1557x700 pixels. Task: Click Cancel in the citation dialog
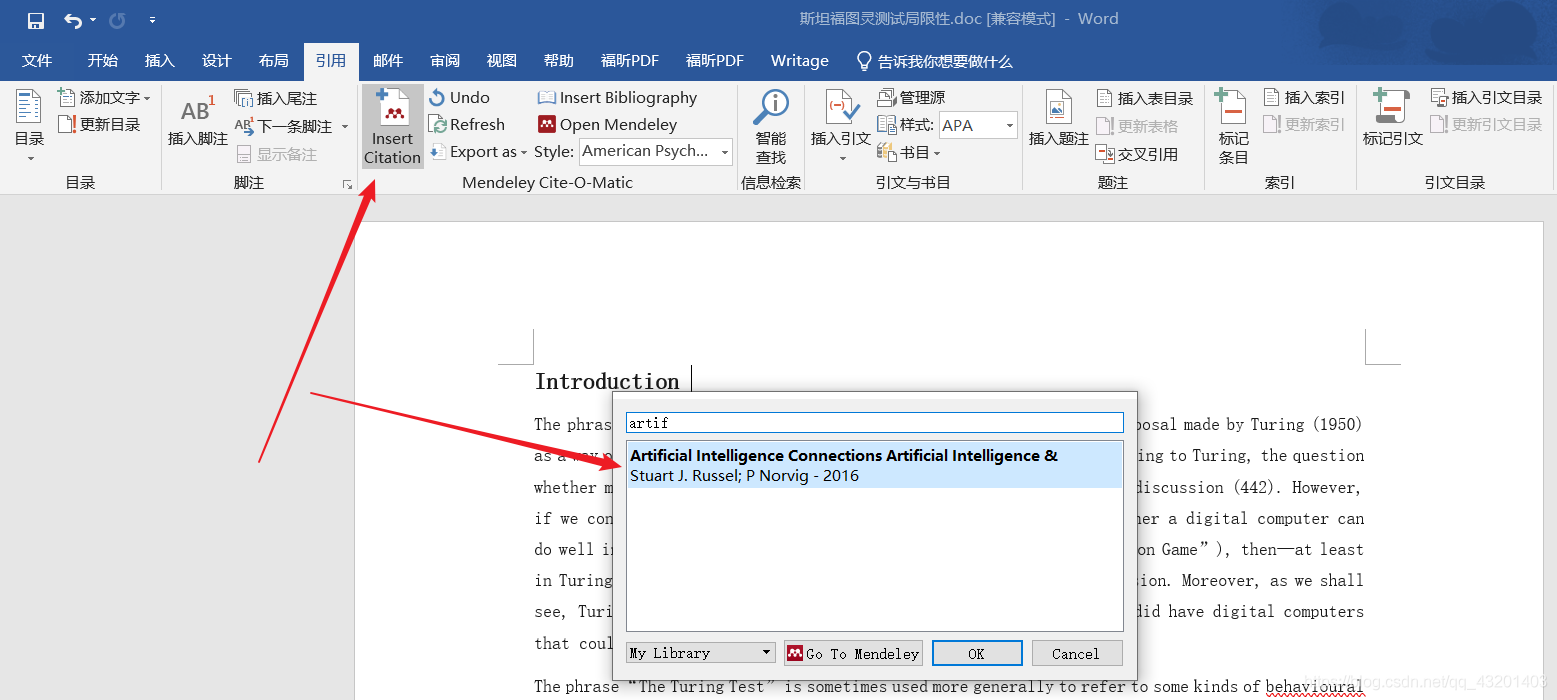[x=1076, y=654]
